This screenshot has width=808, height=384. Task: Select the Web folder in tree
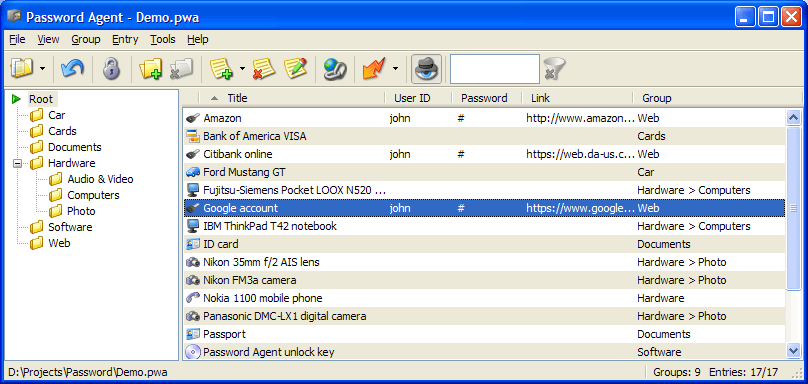tap(59, 243)
